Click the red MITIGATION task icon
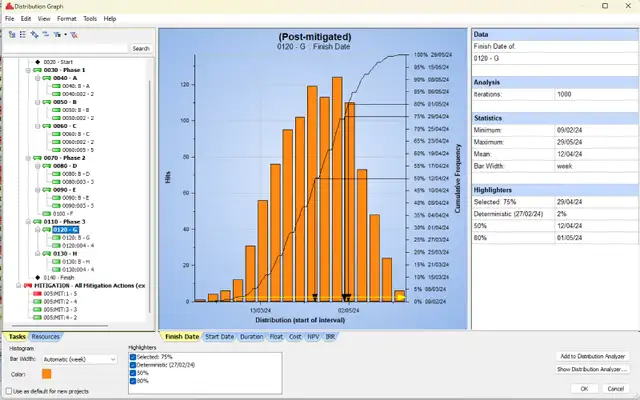The height and width of the screenshot is (400, 640). [x=27, y=285]
